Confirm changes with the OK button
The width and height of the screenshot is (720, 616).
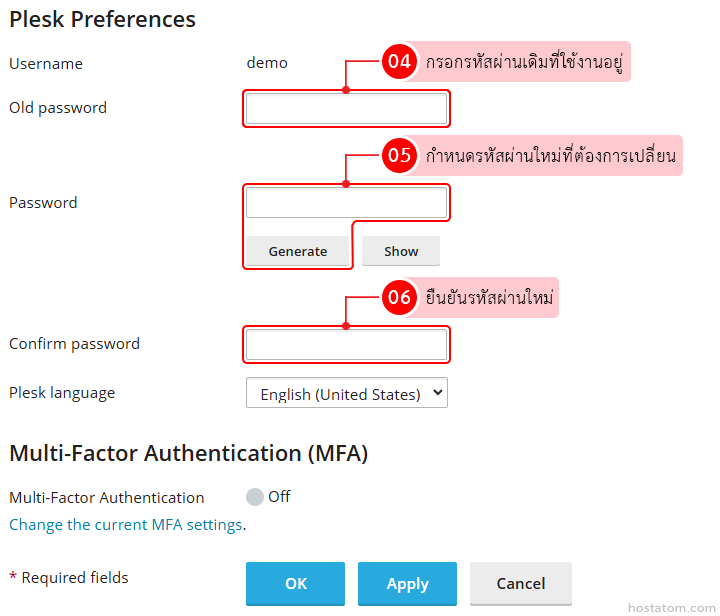(295, 583)
